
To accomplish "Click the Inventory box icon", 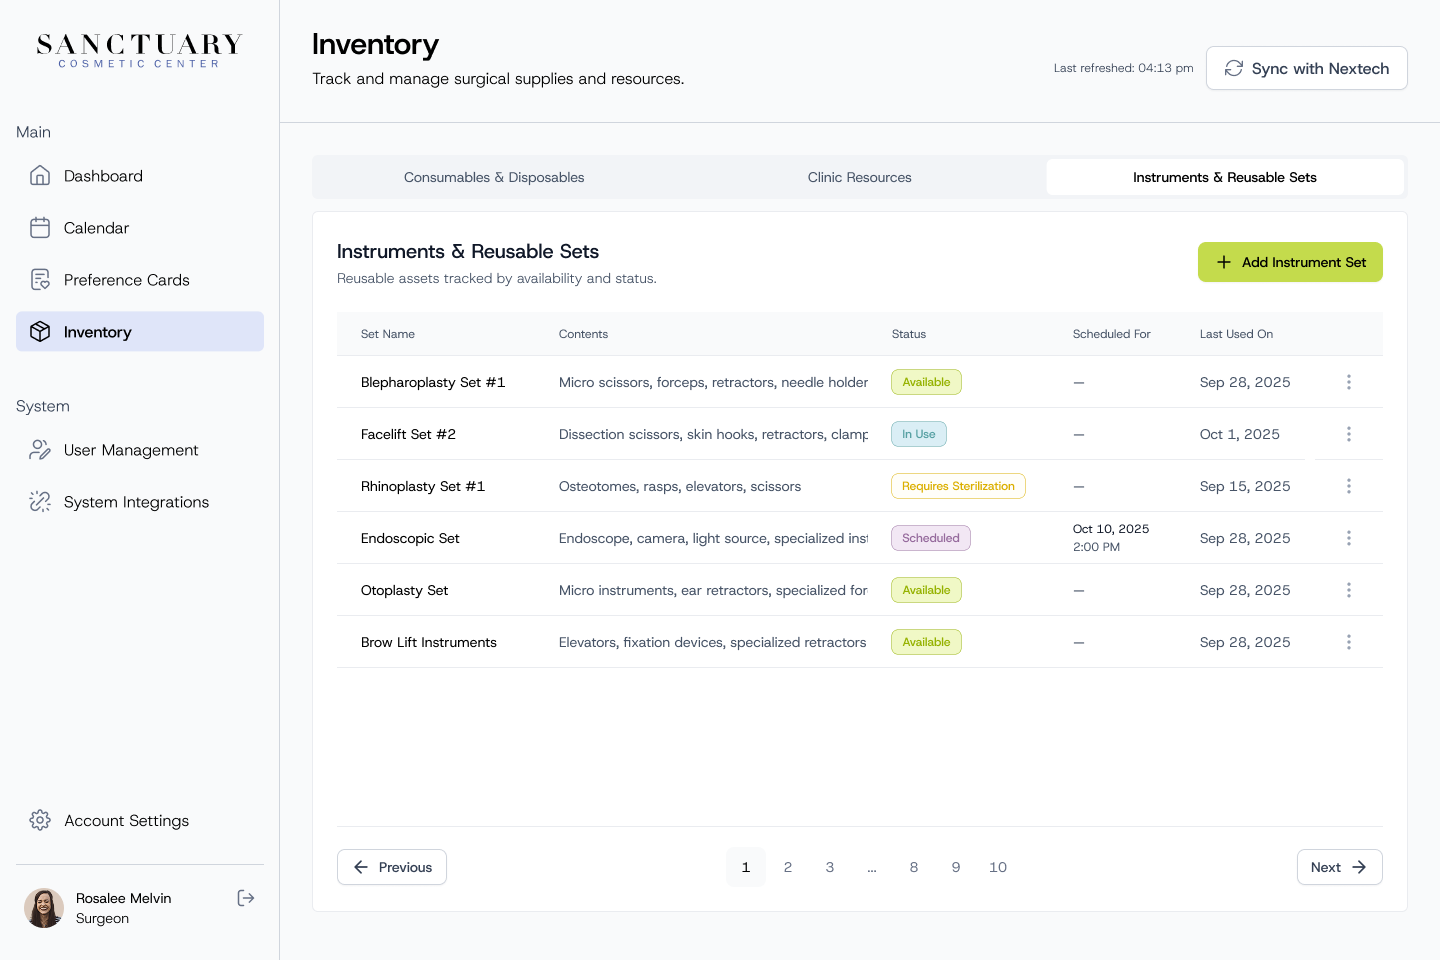I will click(x=40, y=332).
